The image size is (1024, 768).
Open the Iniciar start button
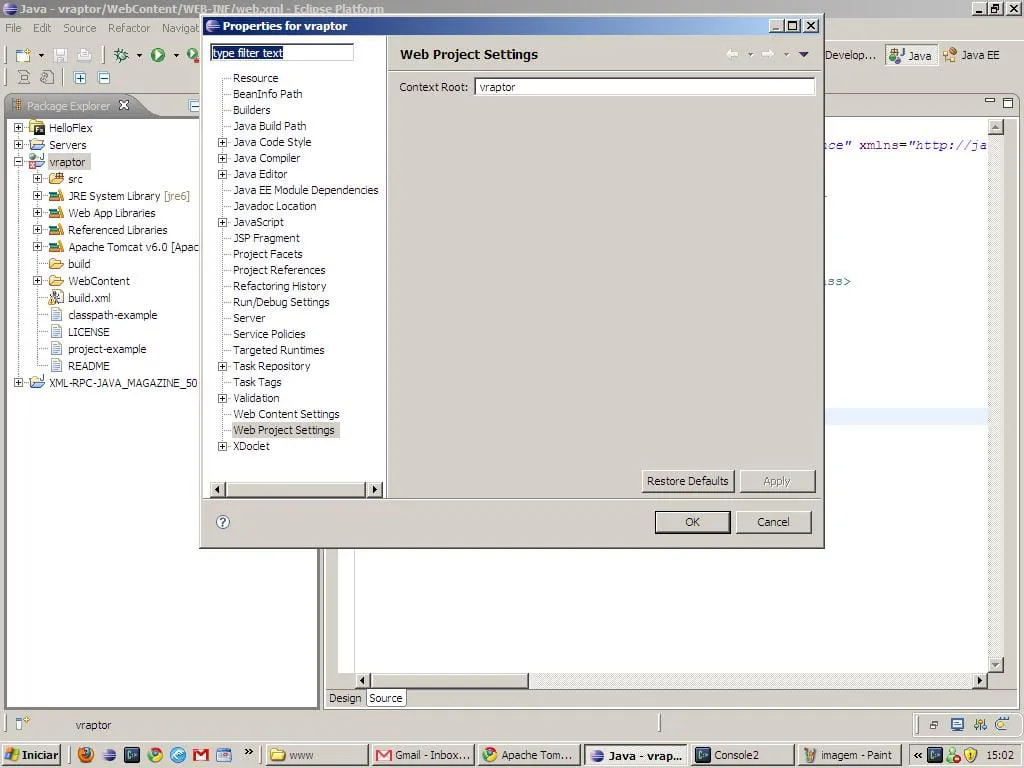pyautogui.click(x=32, y=755)
